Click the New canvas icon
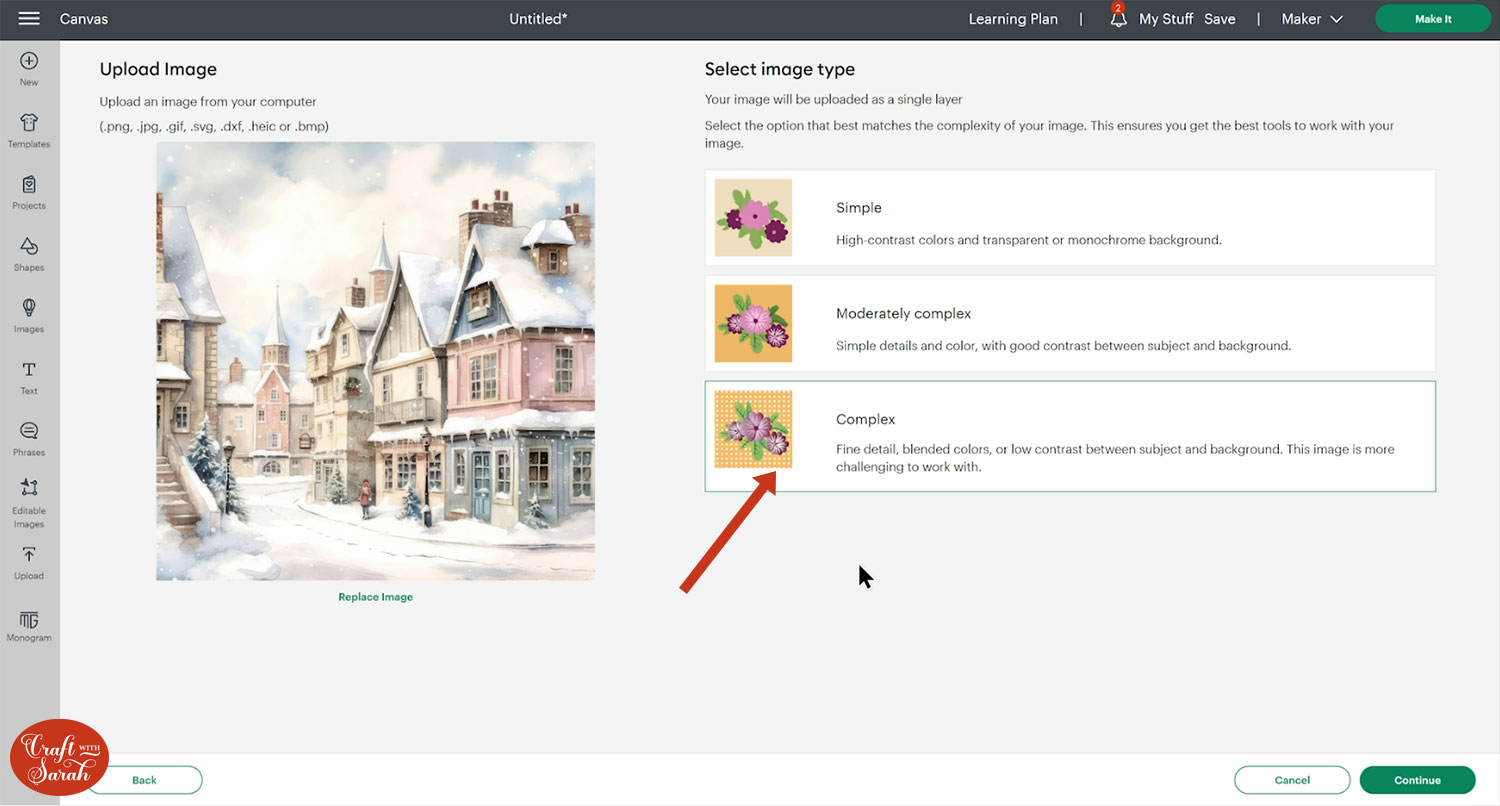The image size is (1500, 806). tap(29, 62)
